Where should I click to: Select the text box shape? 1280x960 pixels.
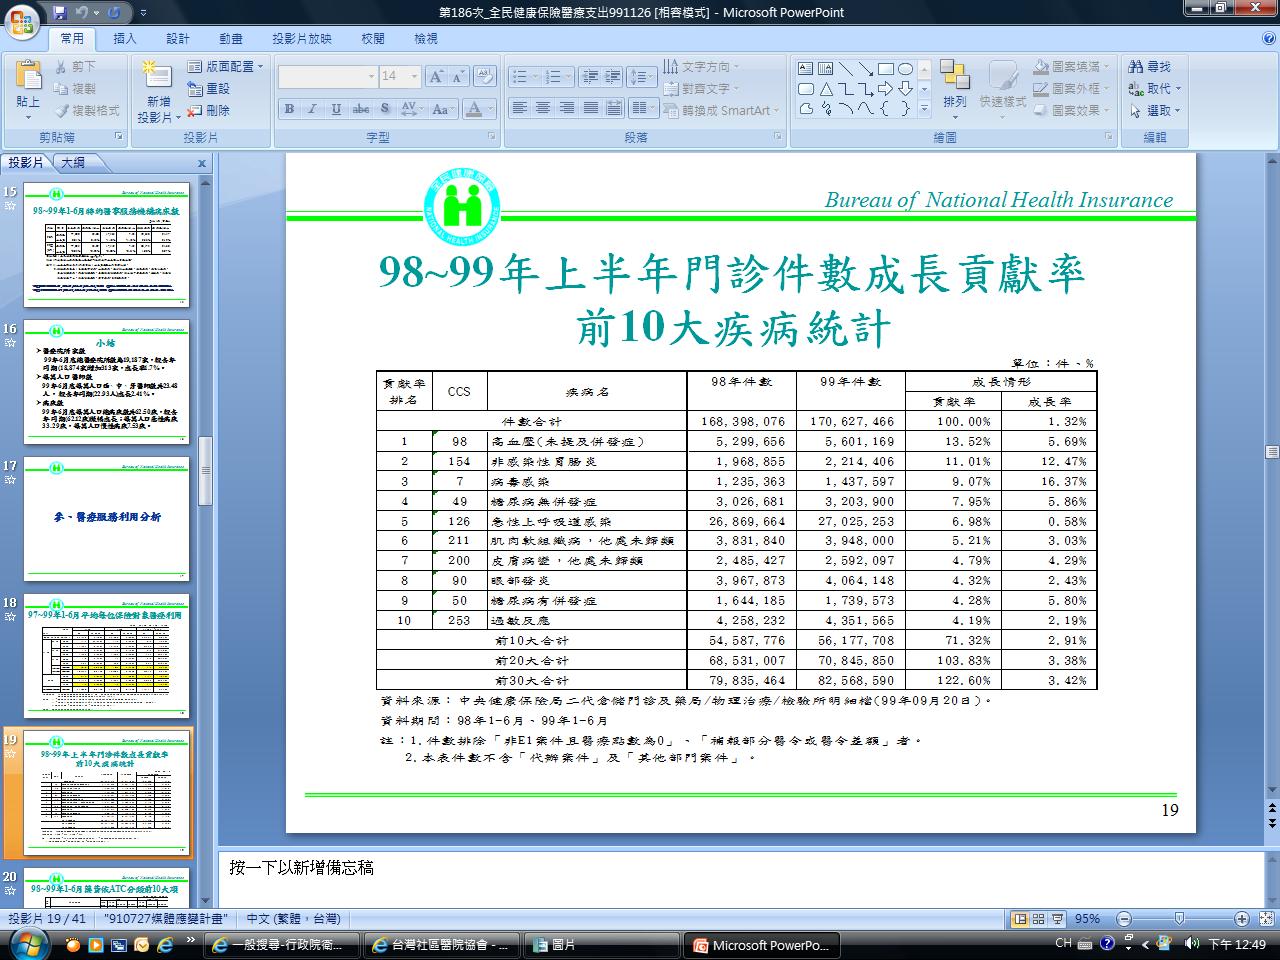coord(806,69)
